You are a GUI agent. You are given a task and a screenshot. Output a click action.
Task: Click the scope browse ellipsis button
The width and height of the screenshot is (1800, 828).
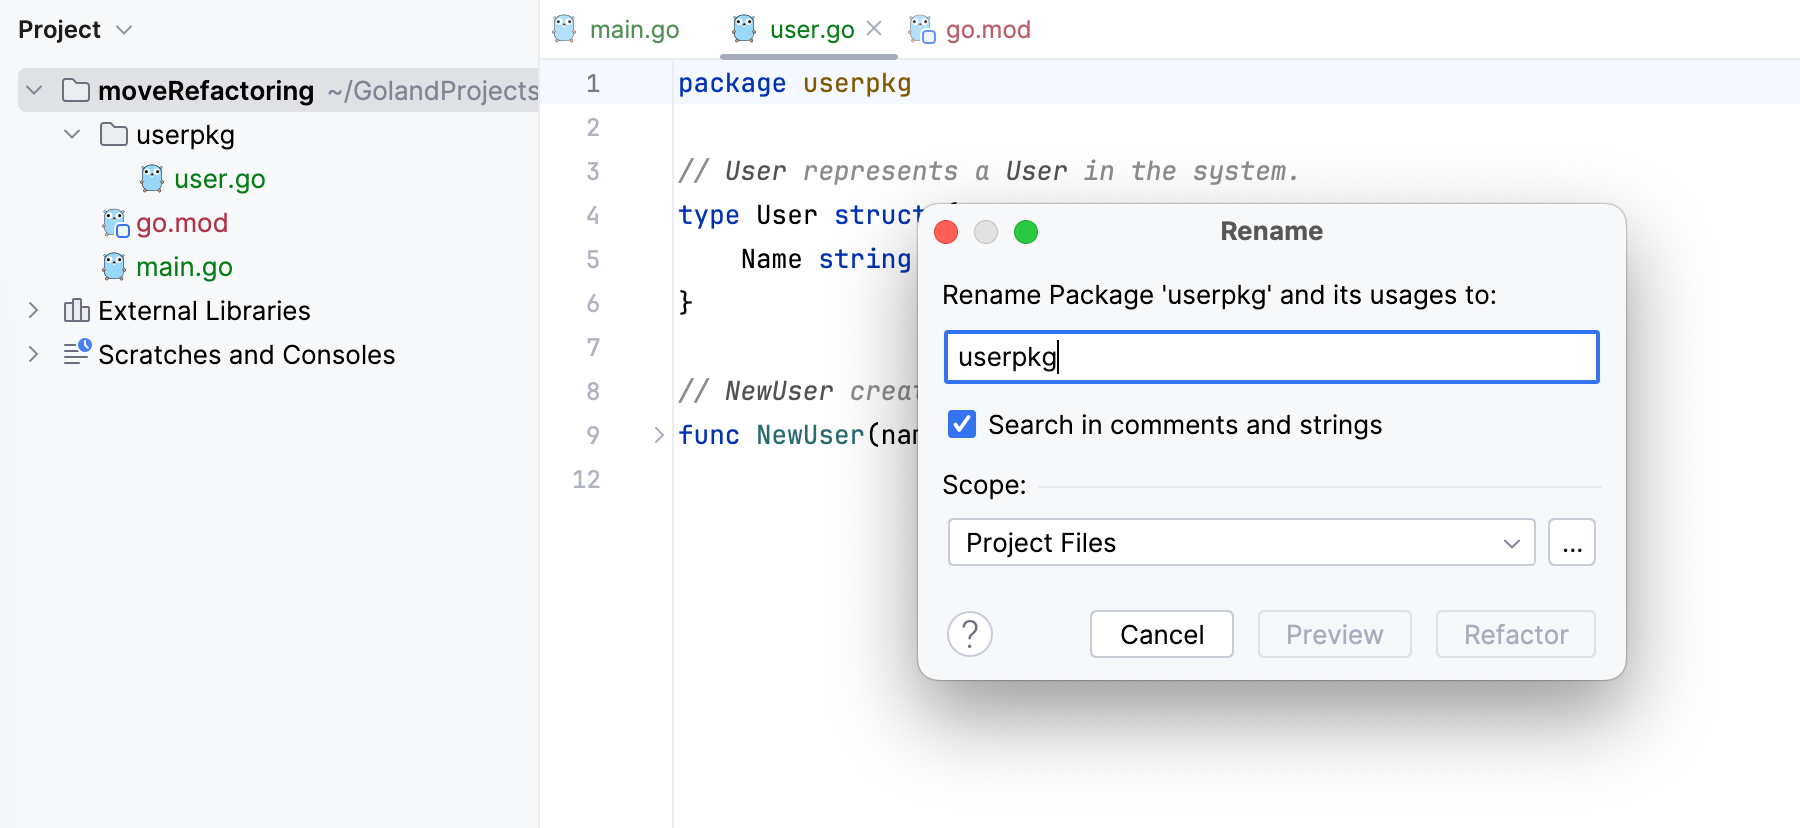click(x=1571, y=542)
